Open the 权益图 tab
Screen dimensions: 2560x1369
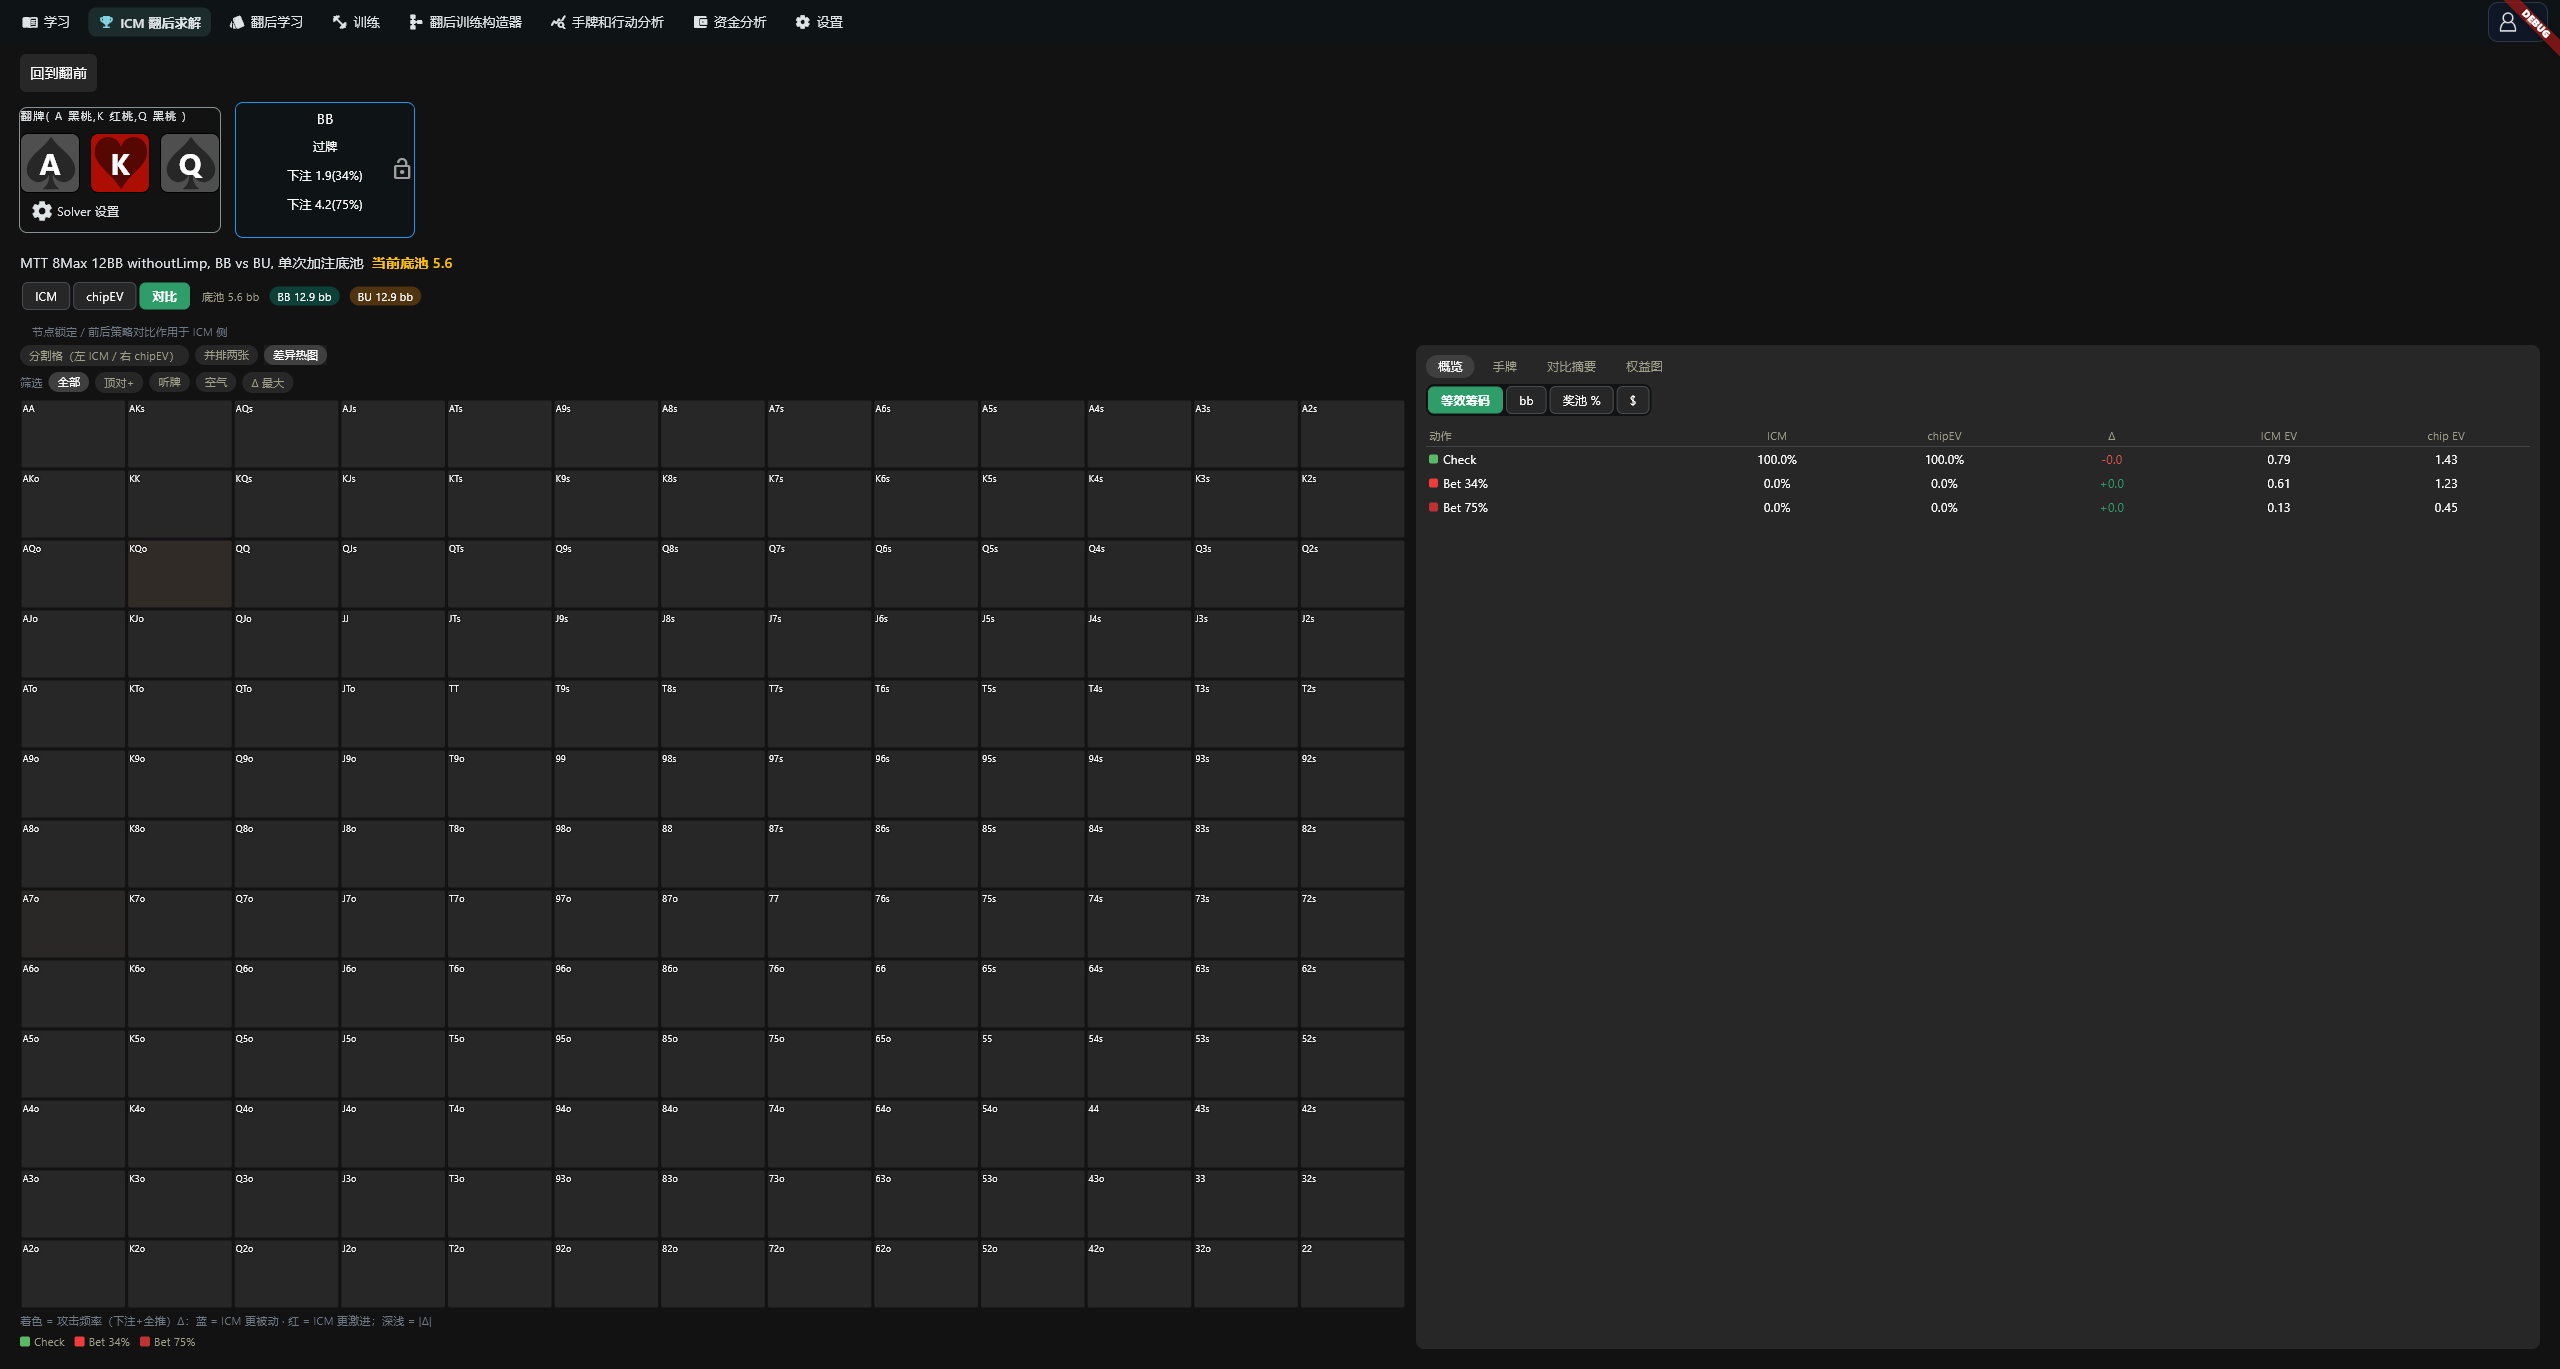pos(1644,367)
